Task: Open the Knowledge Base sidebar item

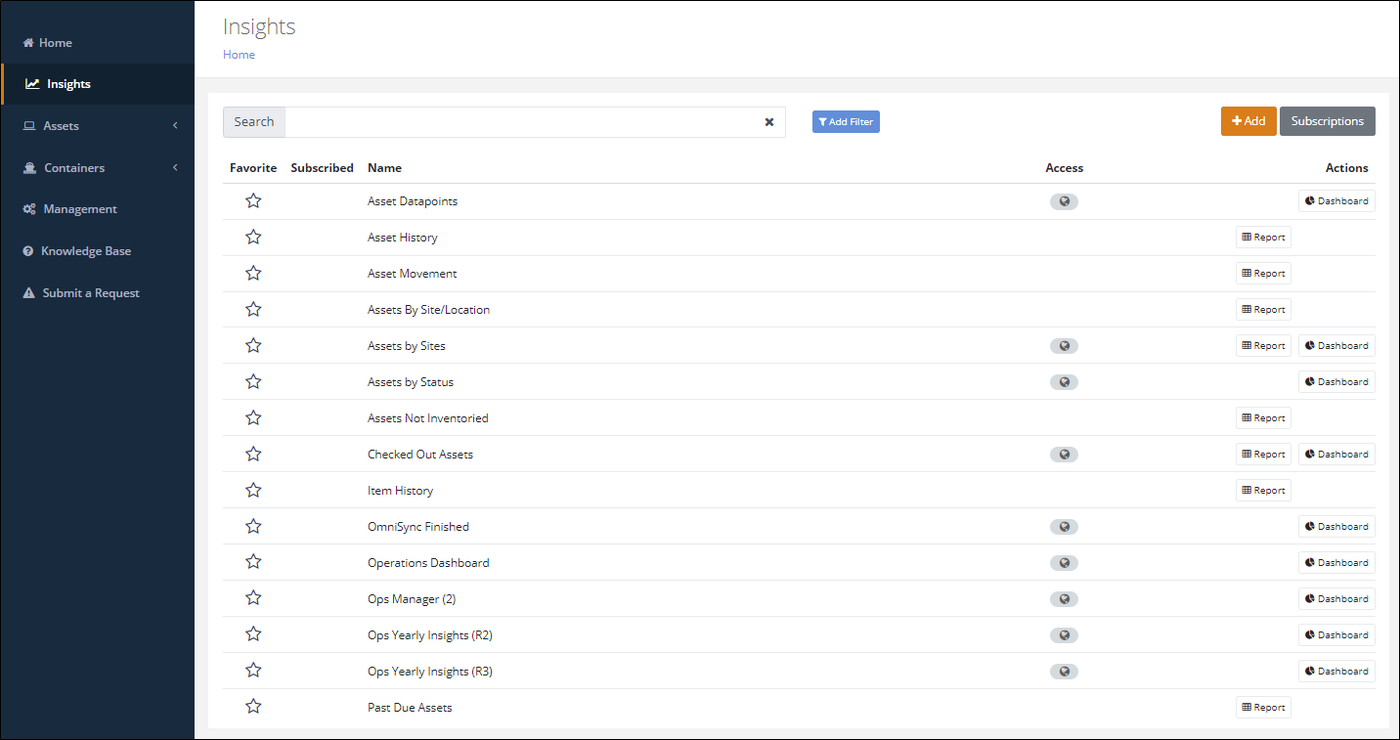Action: pos(98,251)
